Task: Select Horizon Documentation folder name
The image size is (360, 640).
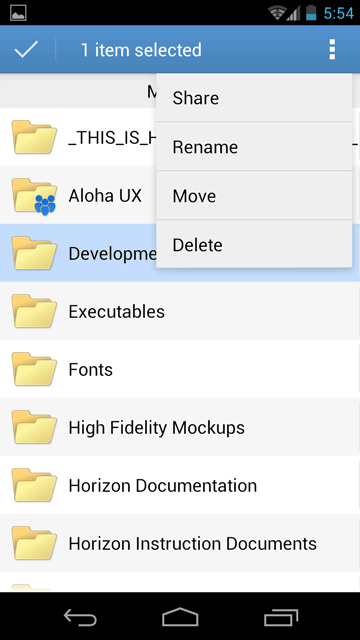Action: click(162, 486)
